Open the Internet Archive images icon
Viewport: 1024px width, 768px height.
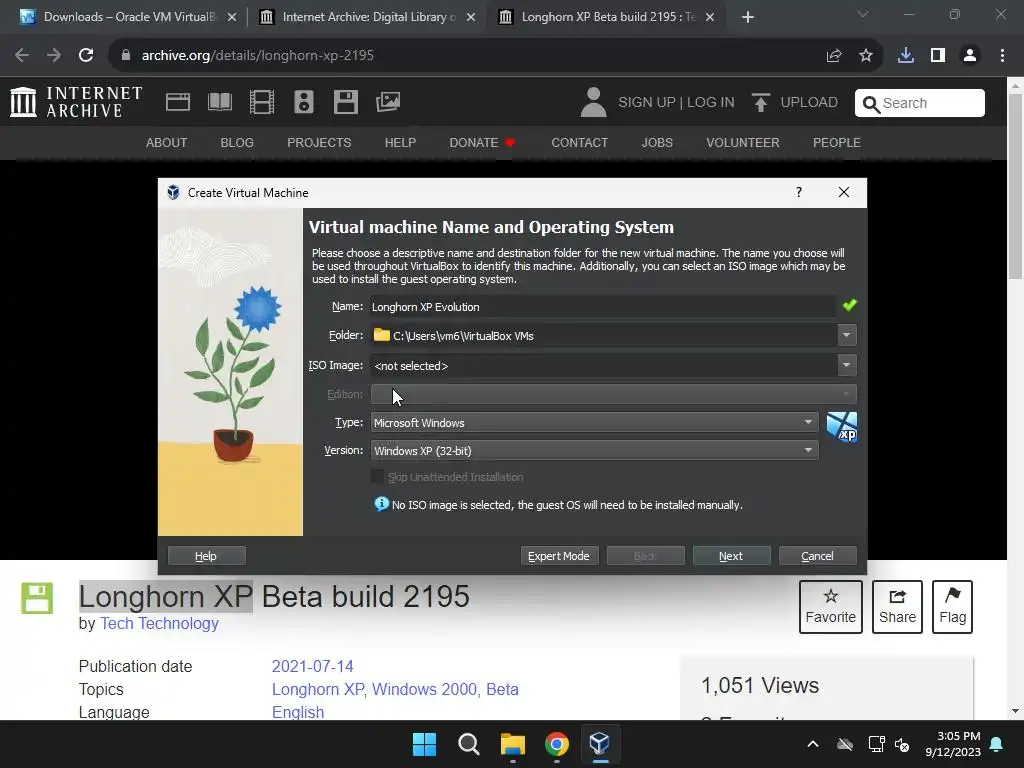388,102
